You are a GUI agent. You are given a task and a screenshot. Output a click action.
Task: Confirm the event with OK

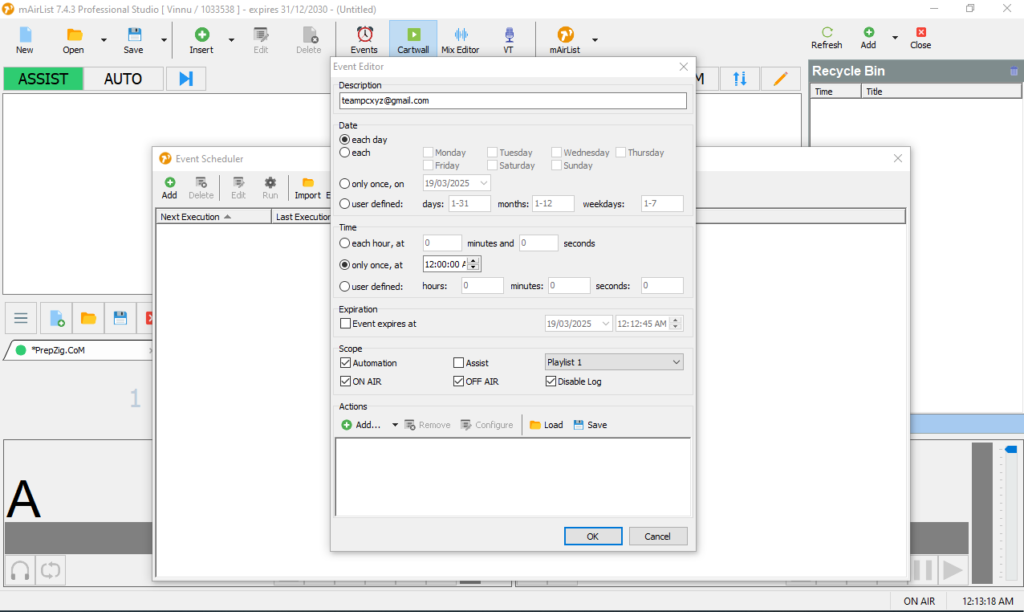[593, 536]
